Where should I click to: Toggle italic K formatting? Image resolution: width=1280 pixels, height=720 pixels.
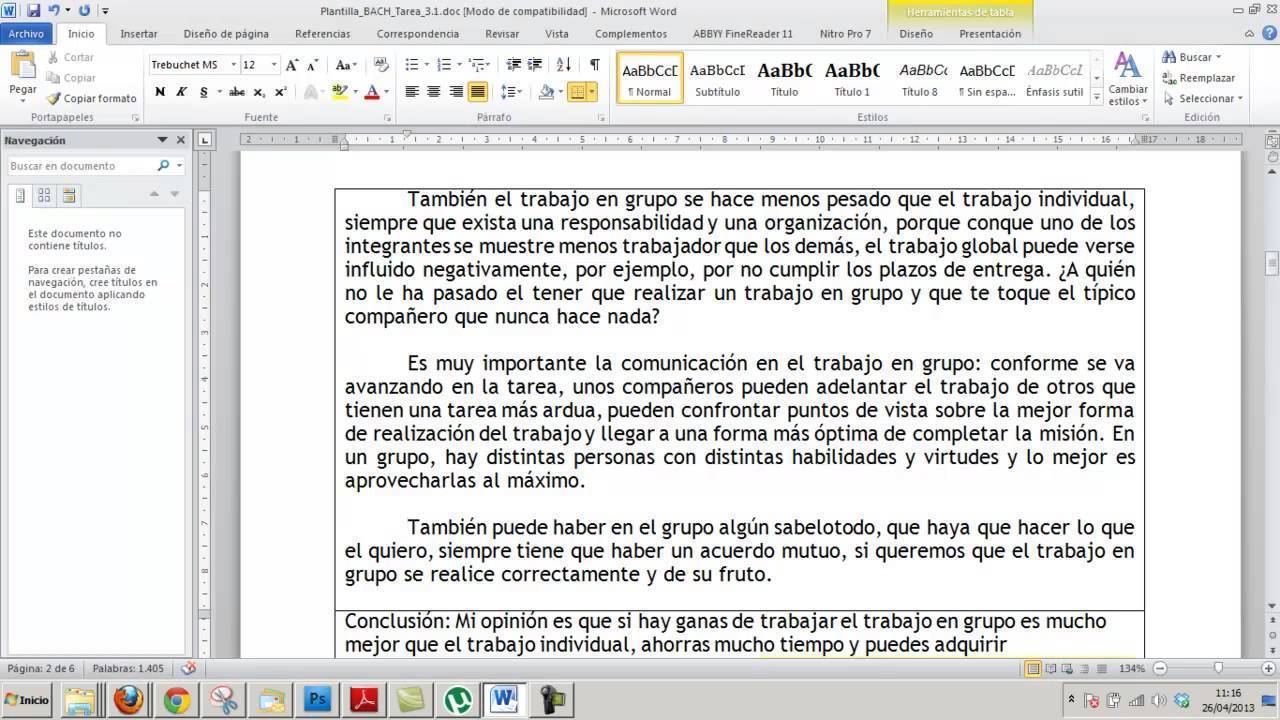point(181,92)
